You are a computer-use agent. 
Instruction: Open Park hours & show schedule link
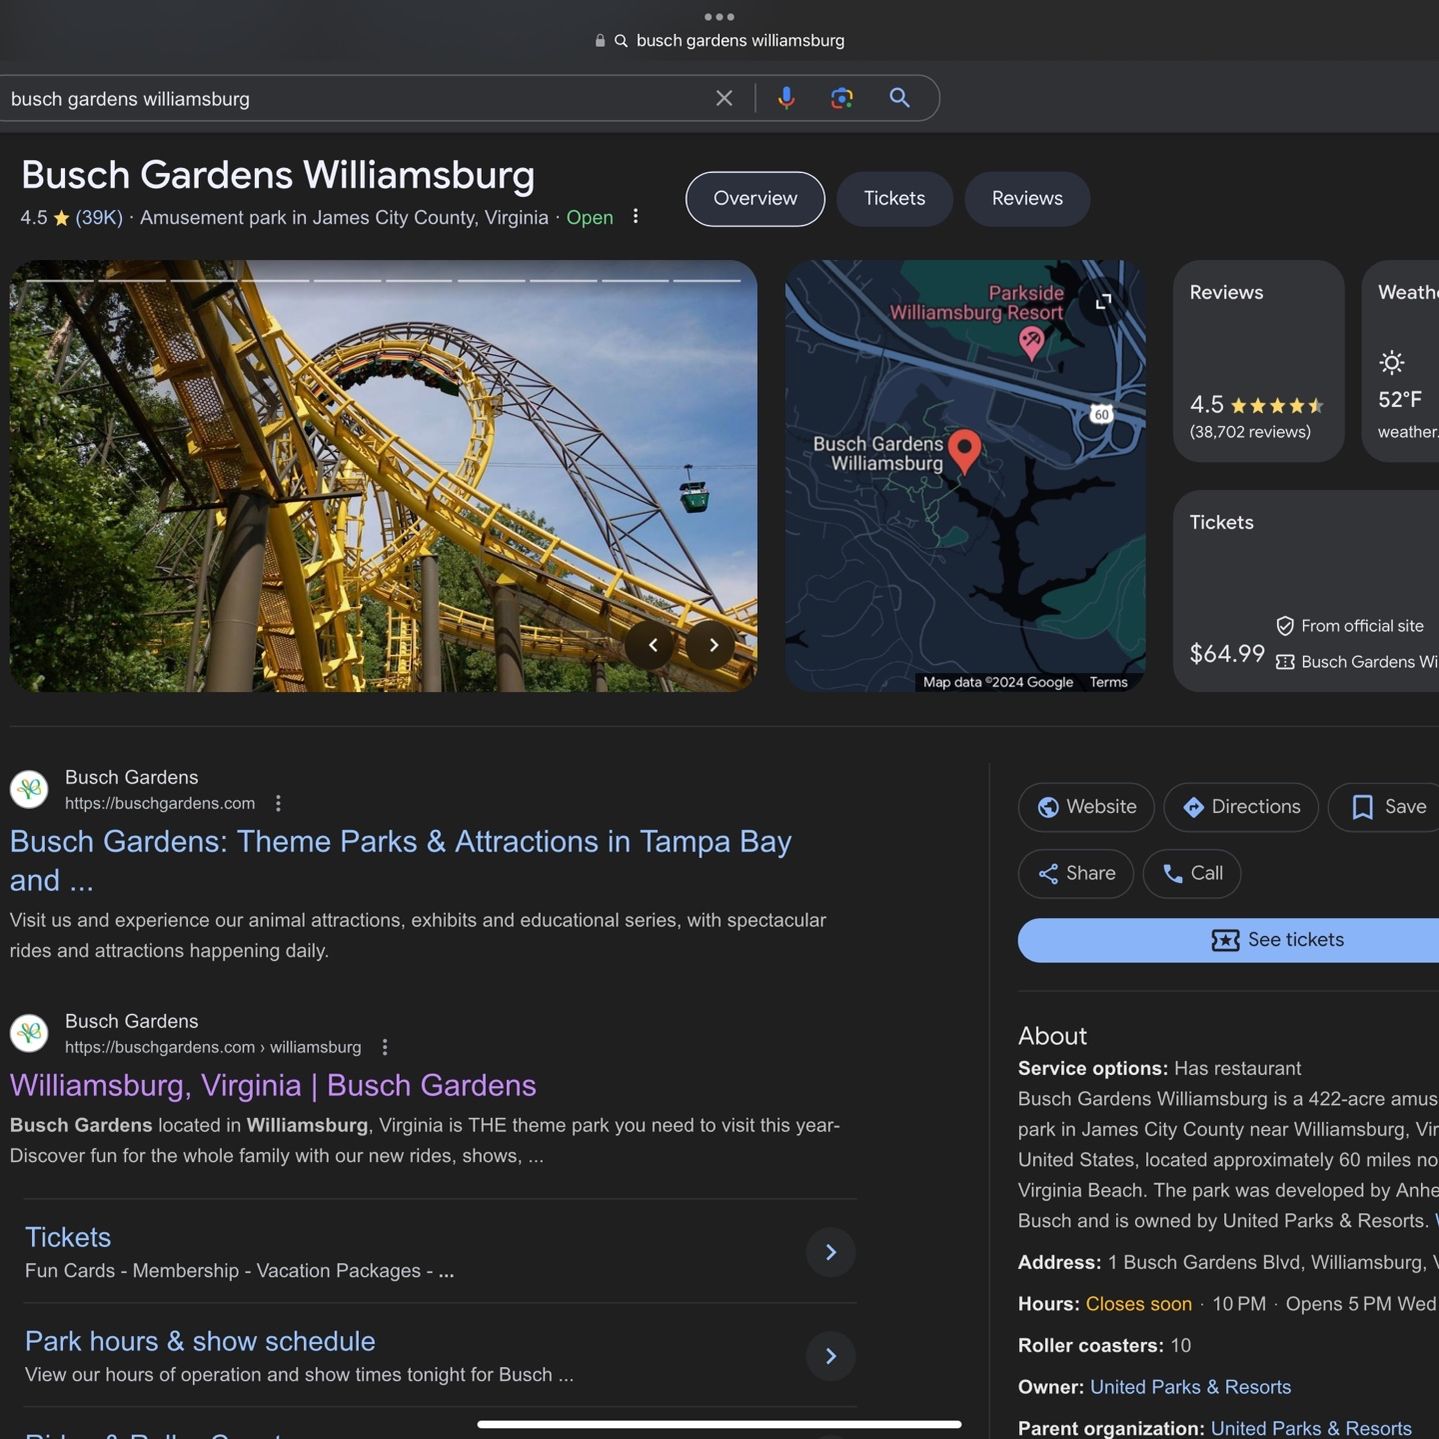tap(200, 1341)
